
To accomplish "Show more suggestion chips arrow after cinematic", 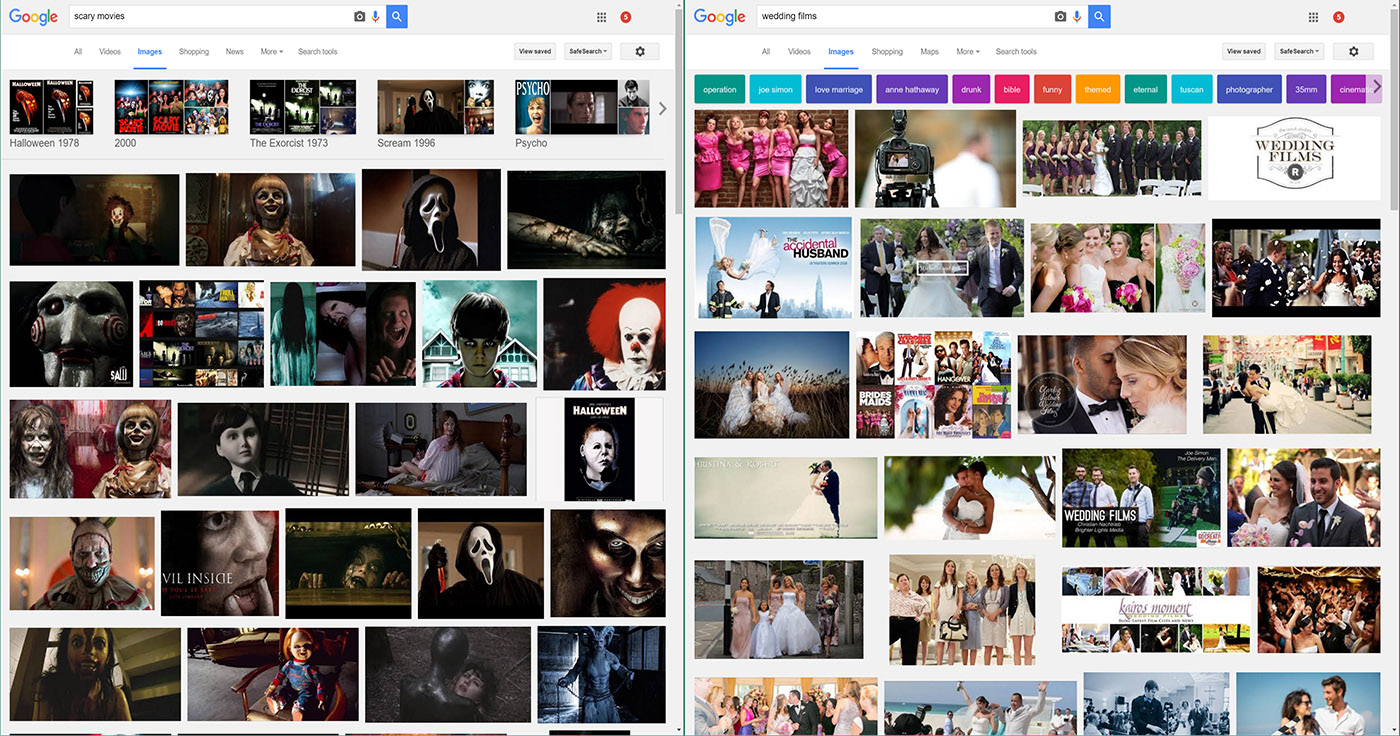I will pos(1377,87).
